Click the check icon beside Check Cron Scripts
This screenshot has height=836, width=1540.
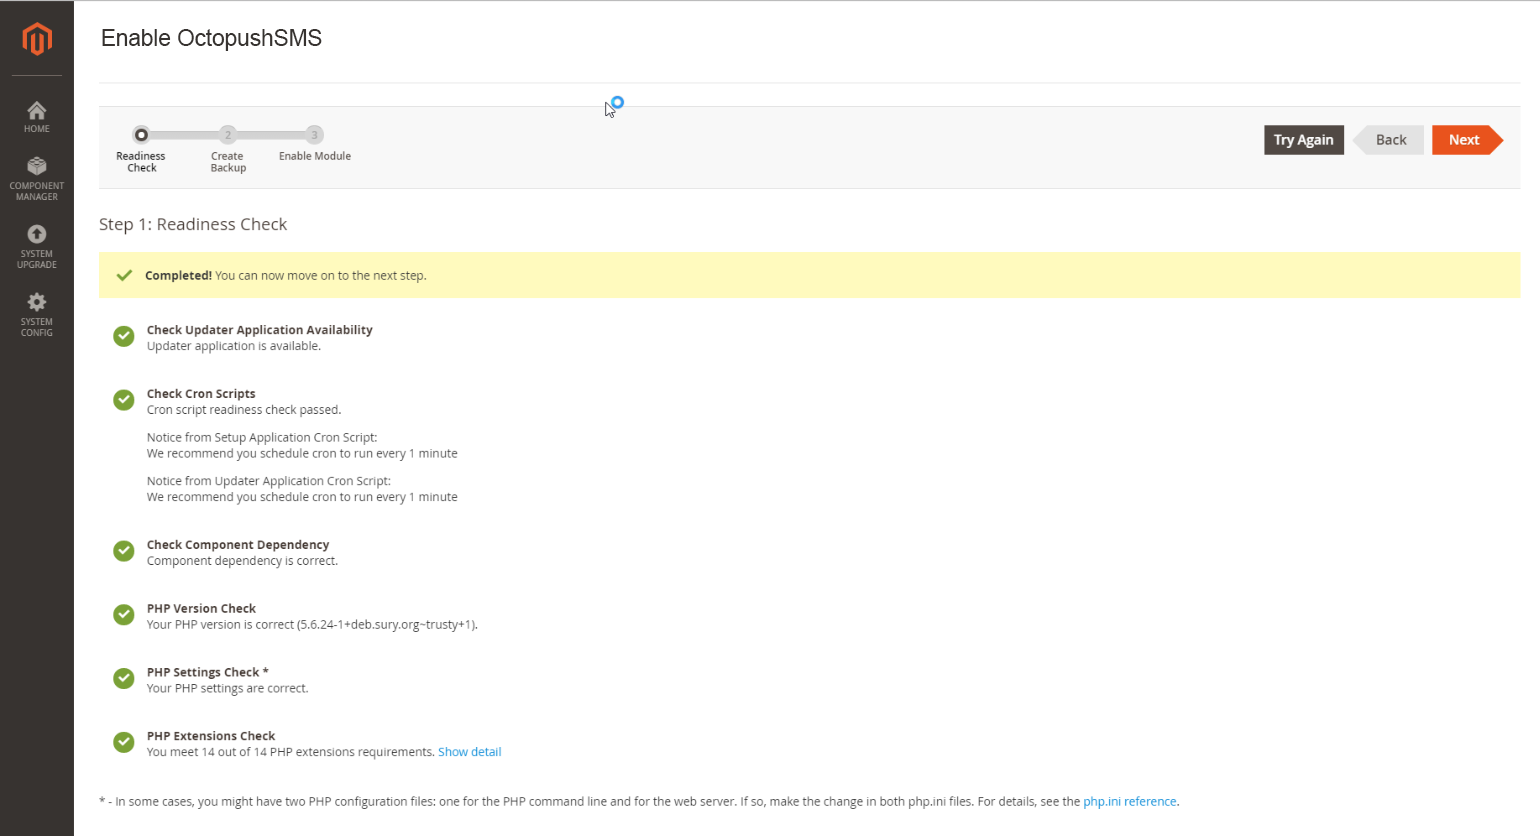(124, 400)
